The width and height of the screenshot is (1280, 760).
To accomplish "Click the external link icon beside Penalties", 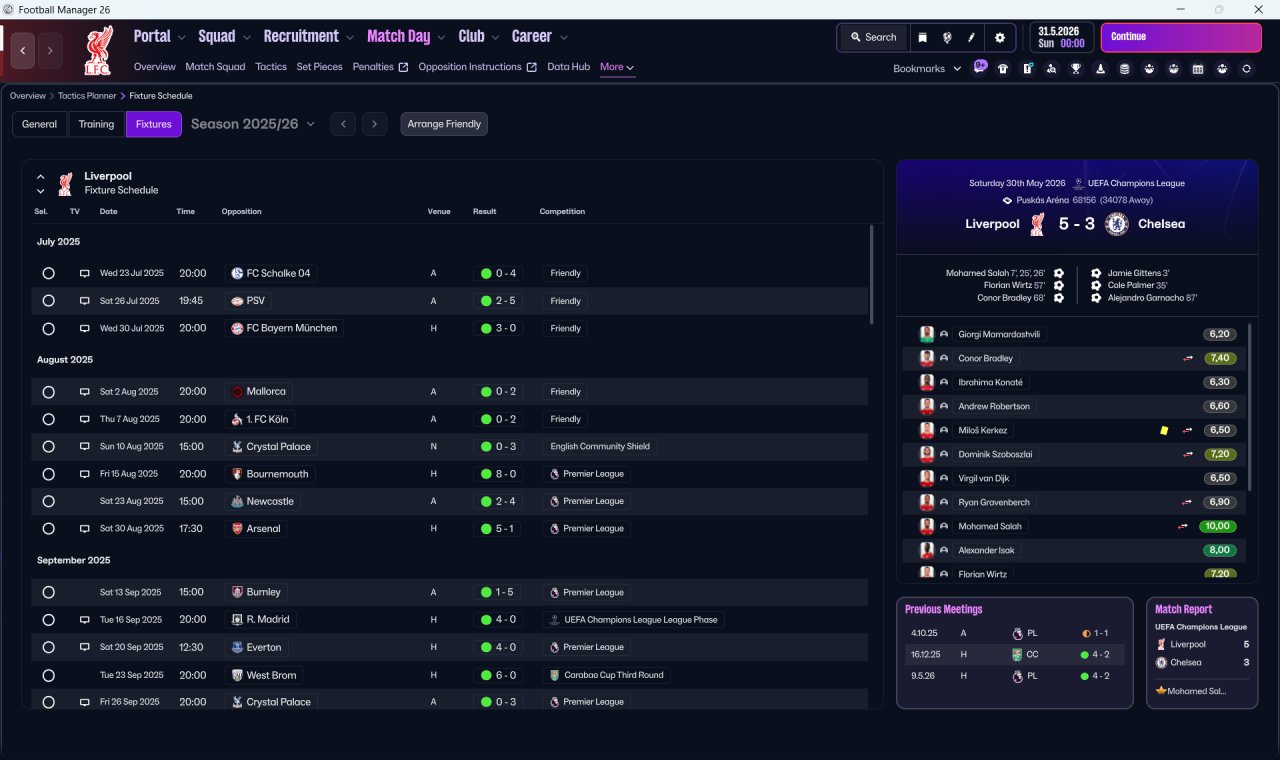I will point(403,67).
